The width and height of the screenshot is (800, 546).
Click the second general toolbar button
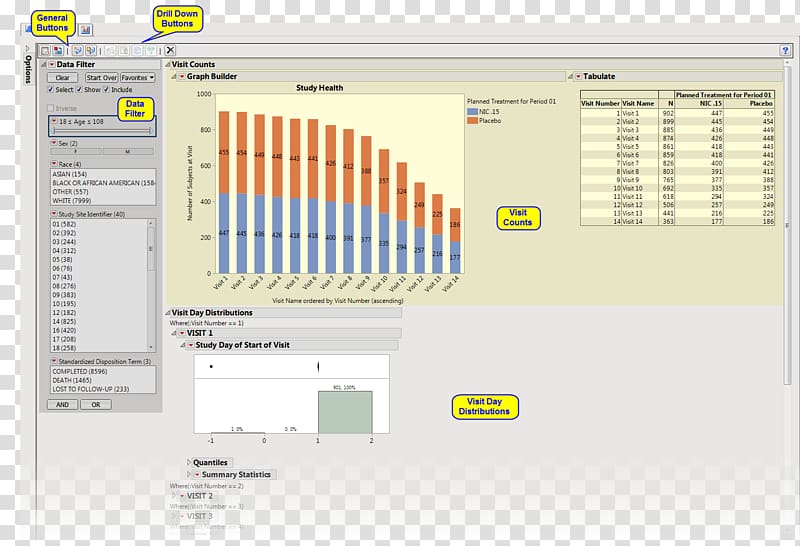point(58,50)
